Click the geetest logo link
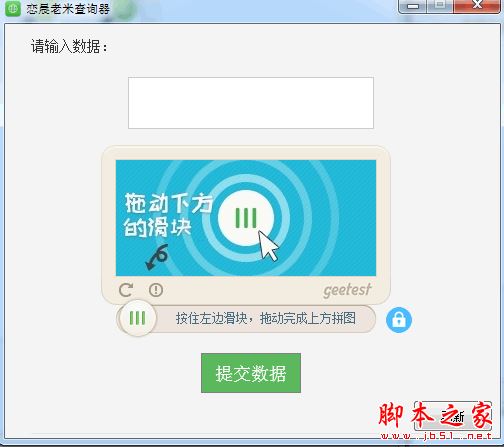Image resolution: width=504 pixels, height=447 pixels. (x=347, y=290)
